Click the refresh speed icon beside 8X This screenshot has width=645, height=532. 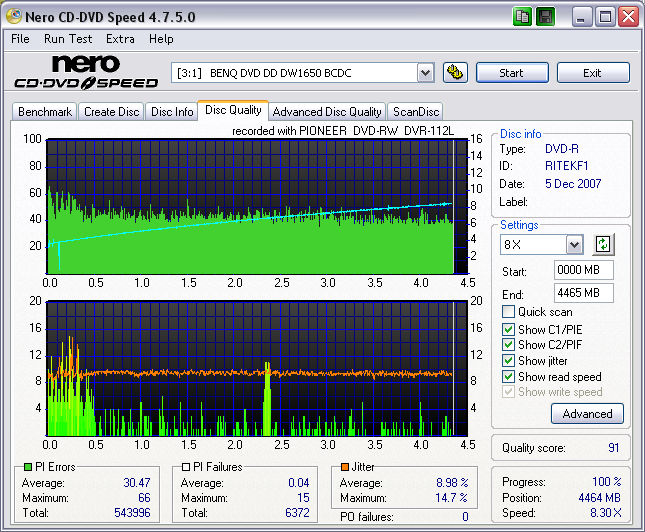tap(603, 245)
